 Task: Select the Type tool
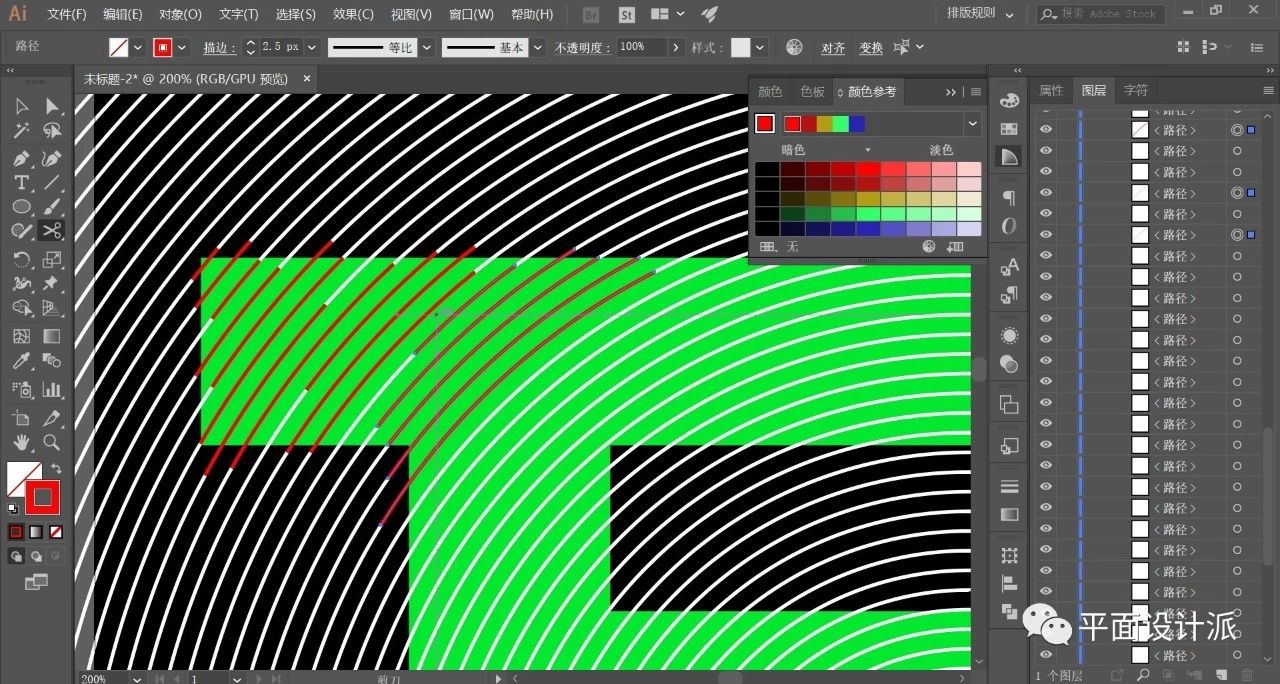[x=22, y=183]
